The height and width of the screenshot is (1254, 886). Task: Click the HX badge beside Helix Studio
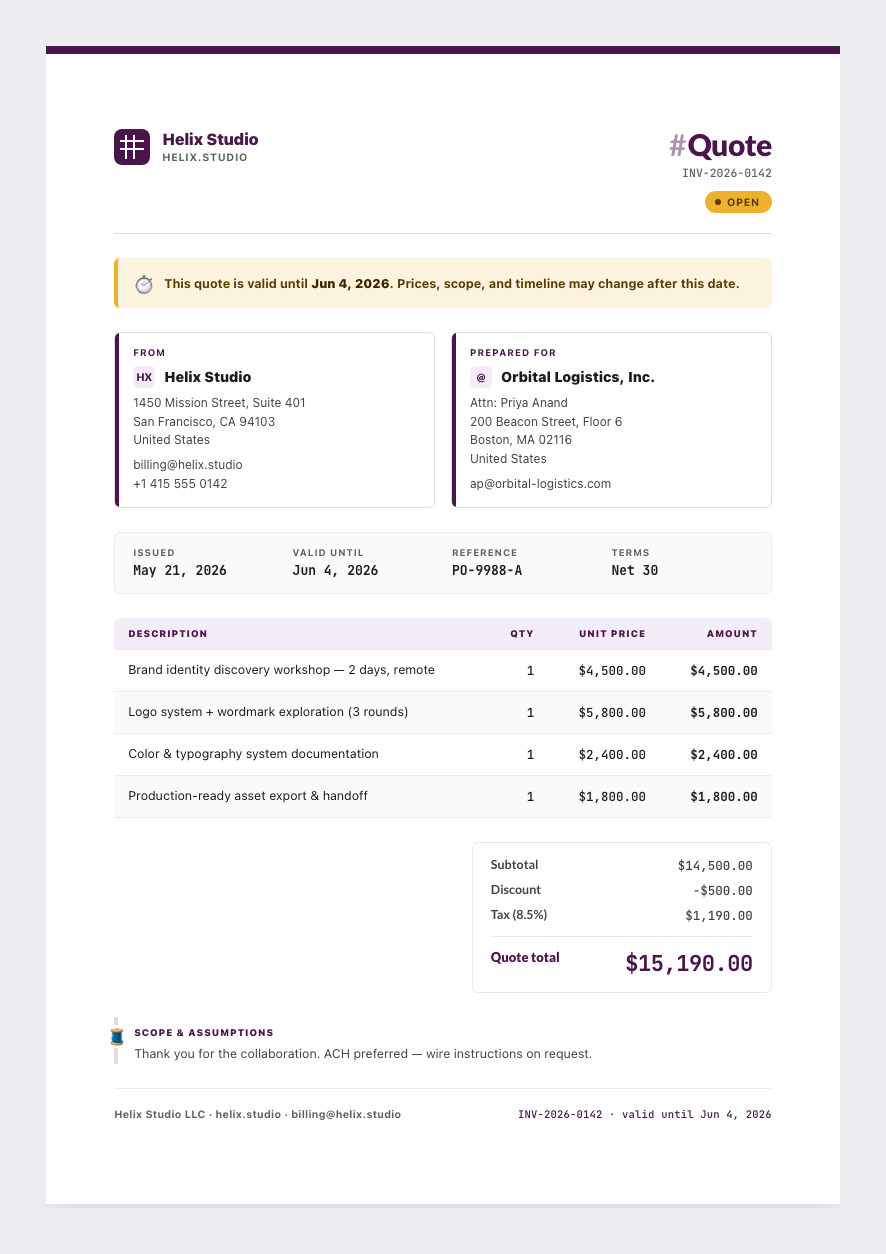pyautogui.click(x=145, y=377)
